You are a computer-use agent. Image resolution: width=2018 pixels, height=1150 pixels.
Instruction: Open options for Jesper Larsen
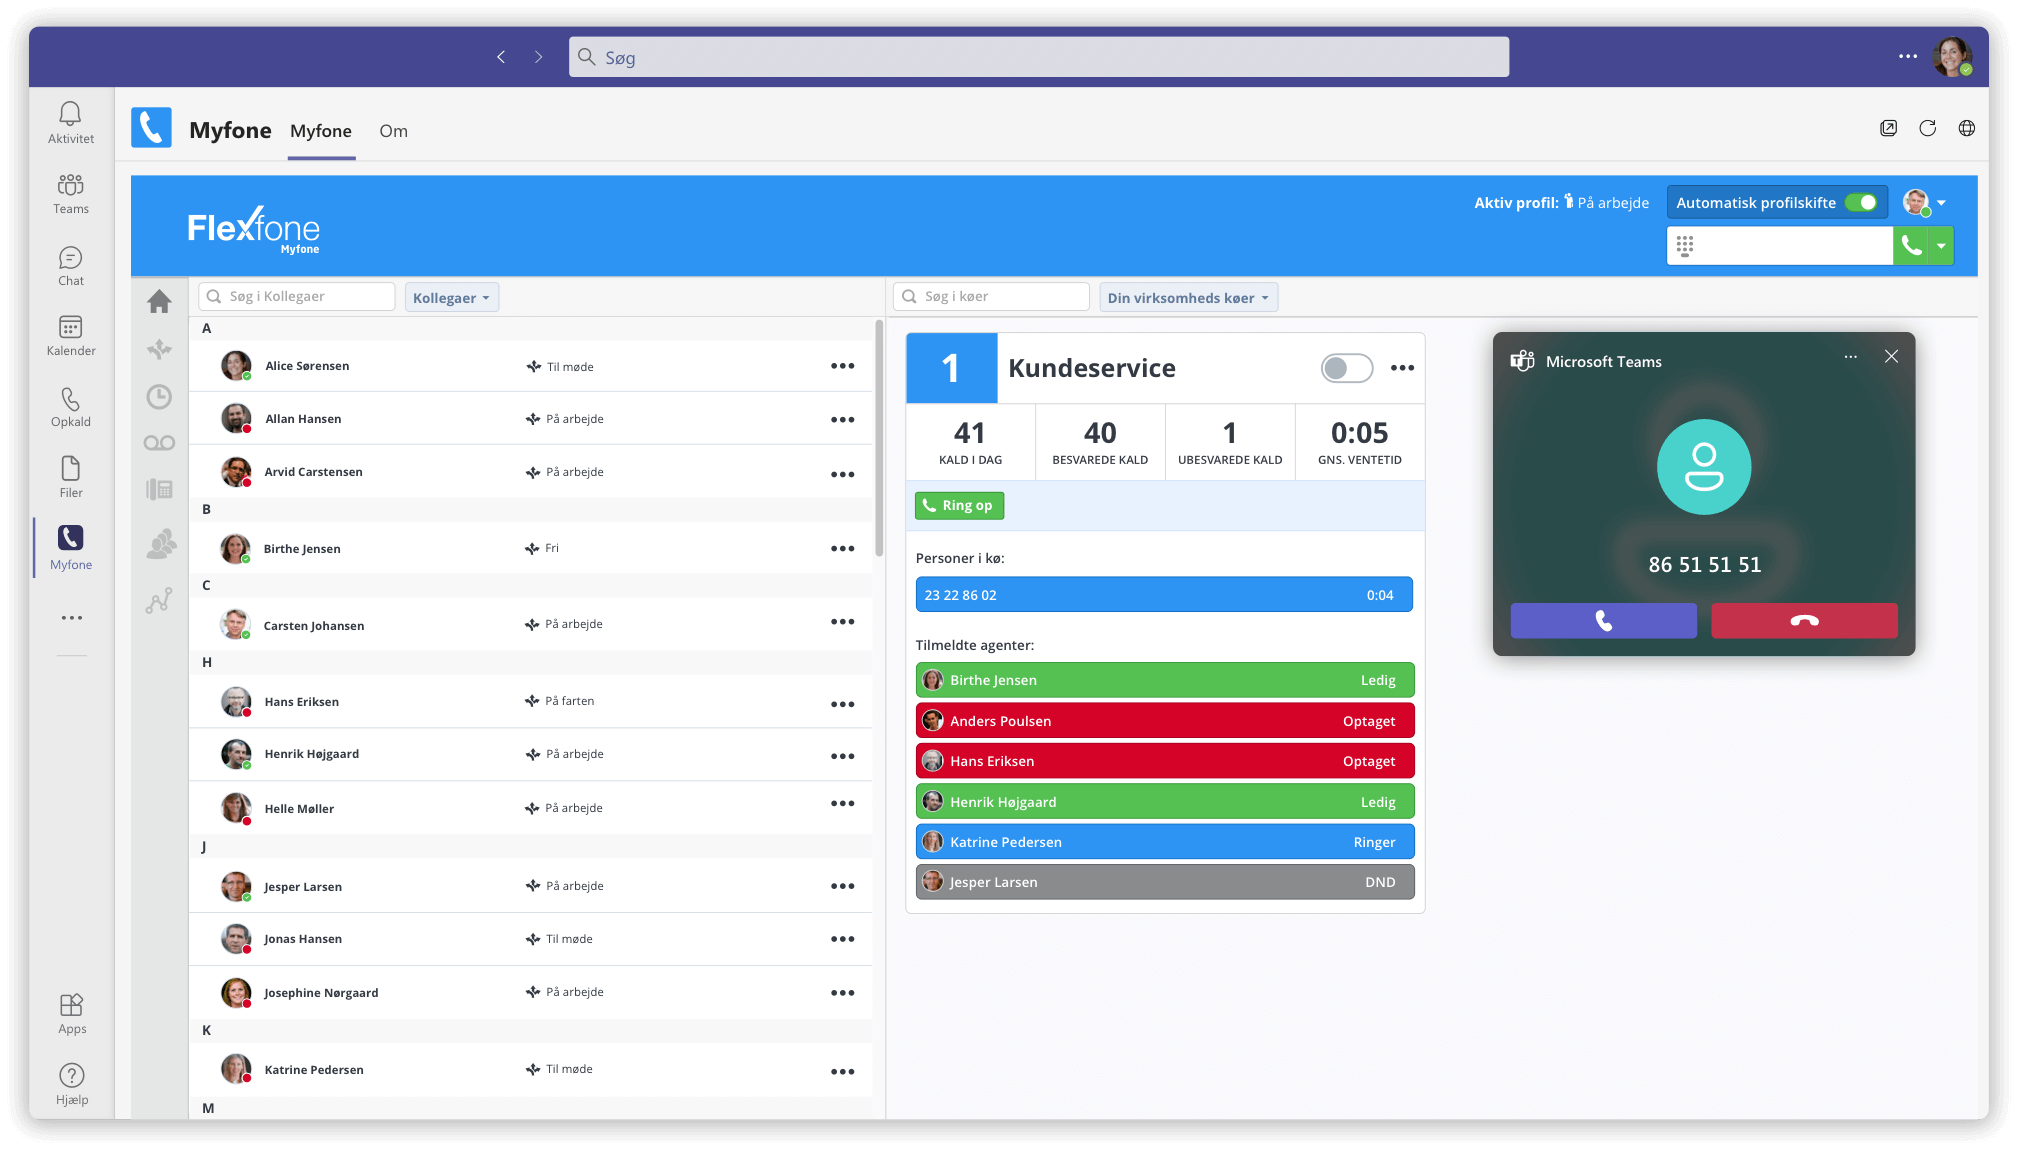tap(842, 886)
